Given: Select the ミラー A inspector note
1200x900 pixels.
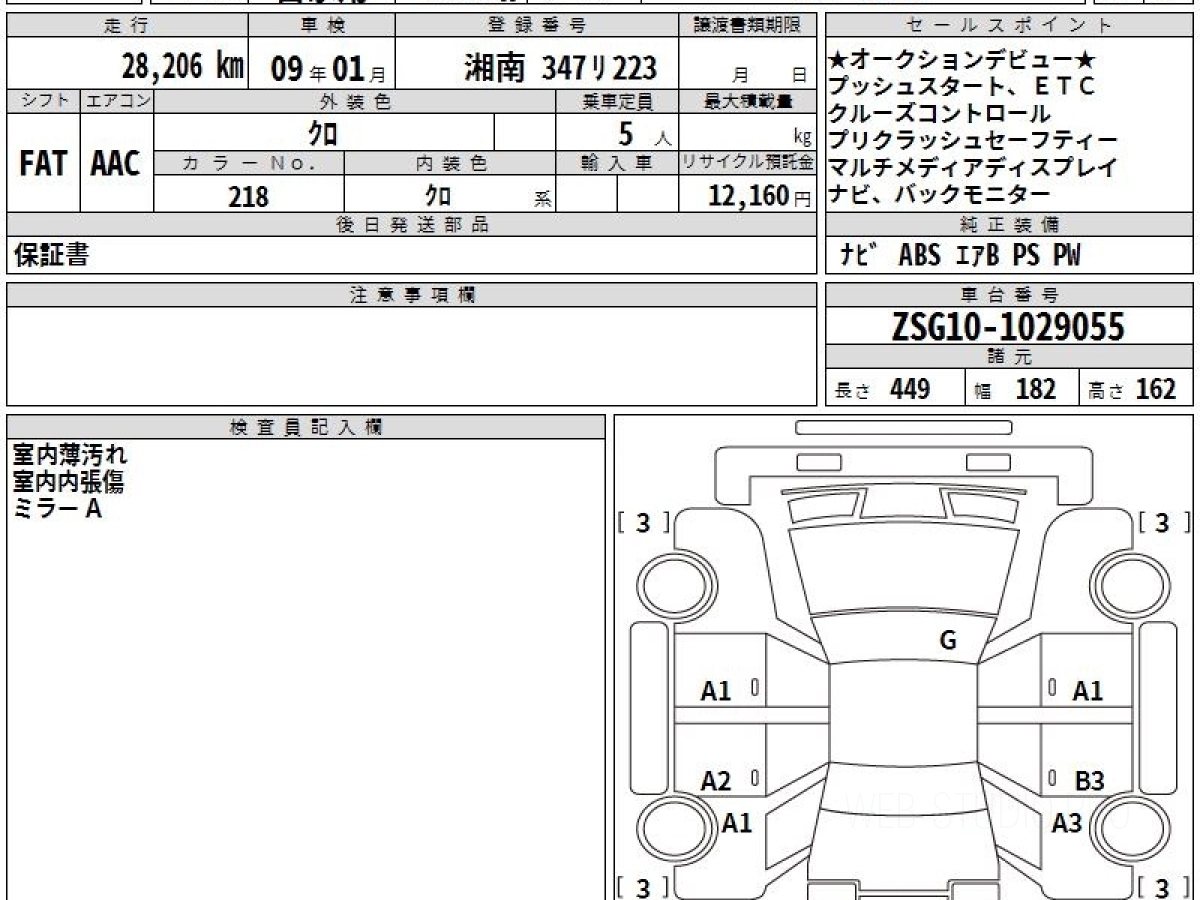Looking at the screenshot, I should (58, 508).
